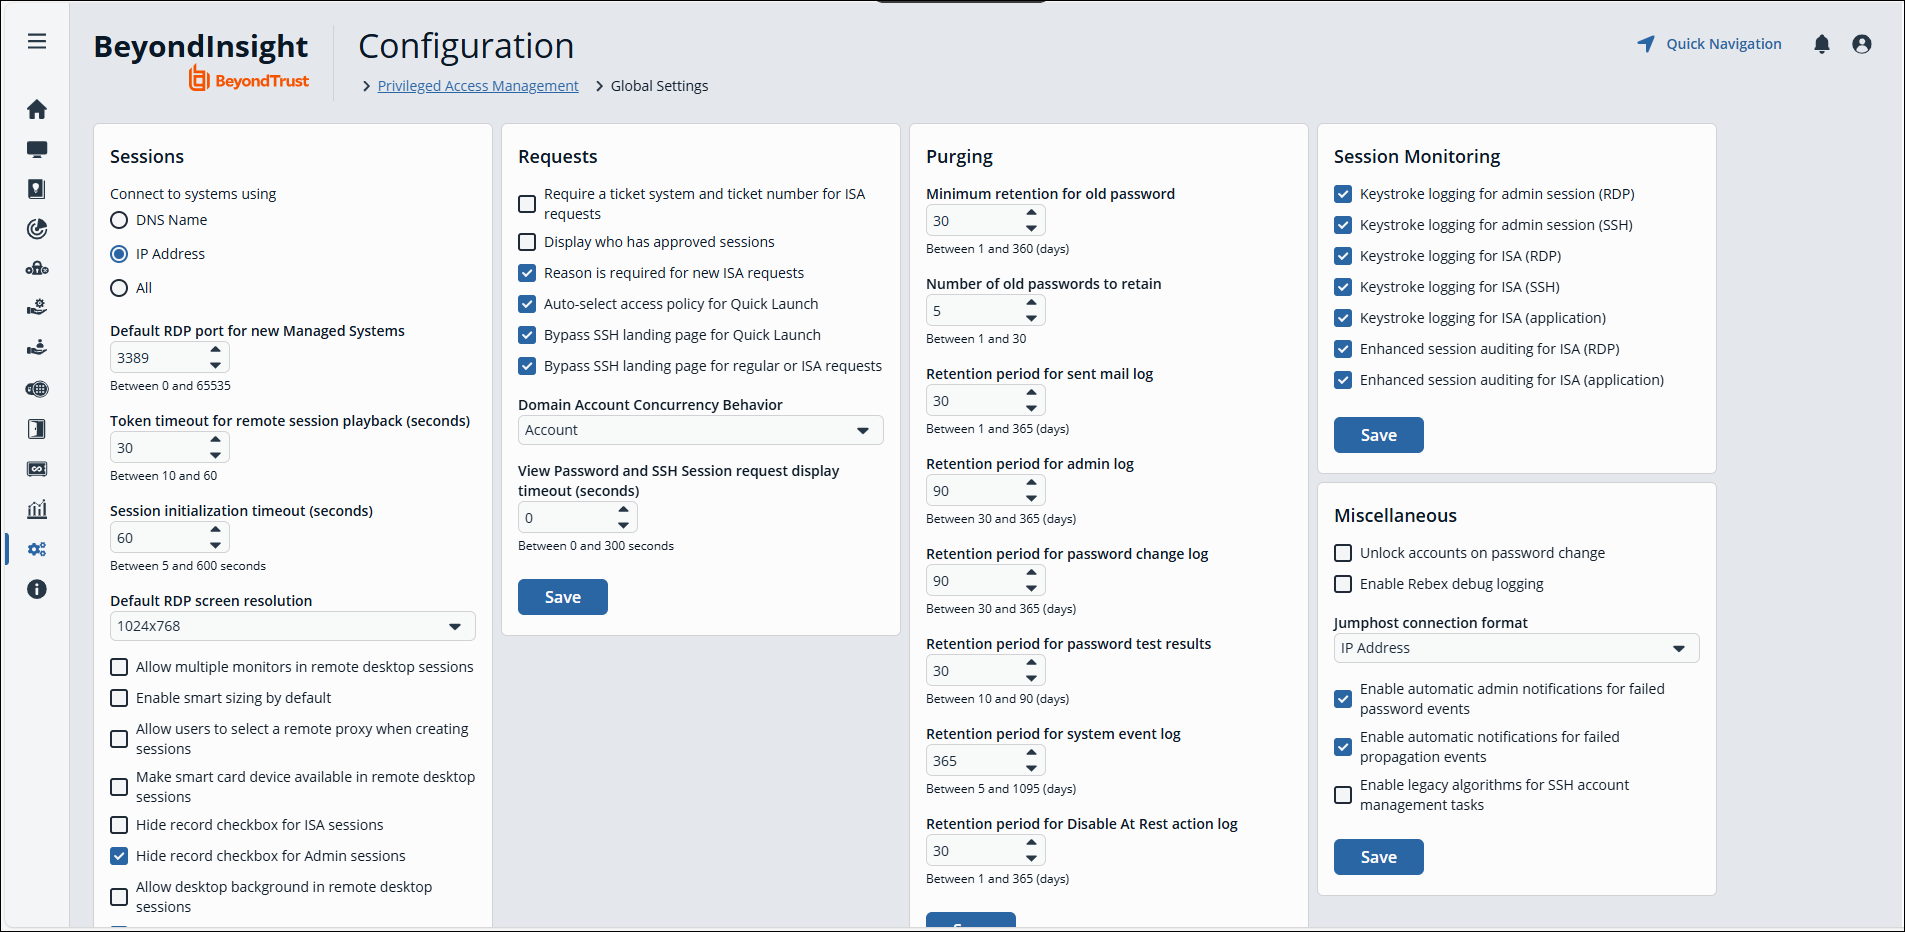This screenshot has height=932, width=1905.
Task: Select the IP Address radio button
Action: [x=119, y=254]
